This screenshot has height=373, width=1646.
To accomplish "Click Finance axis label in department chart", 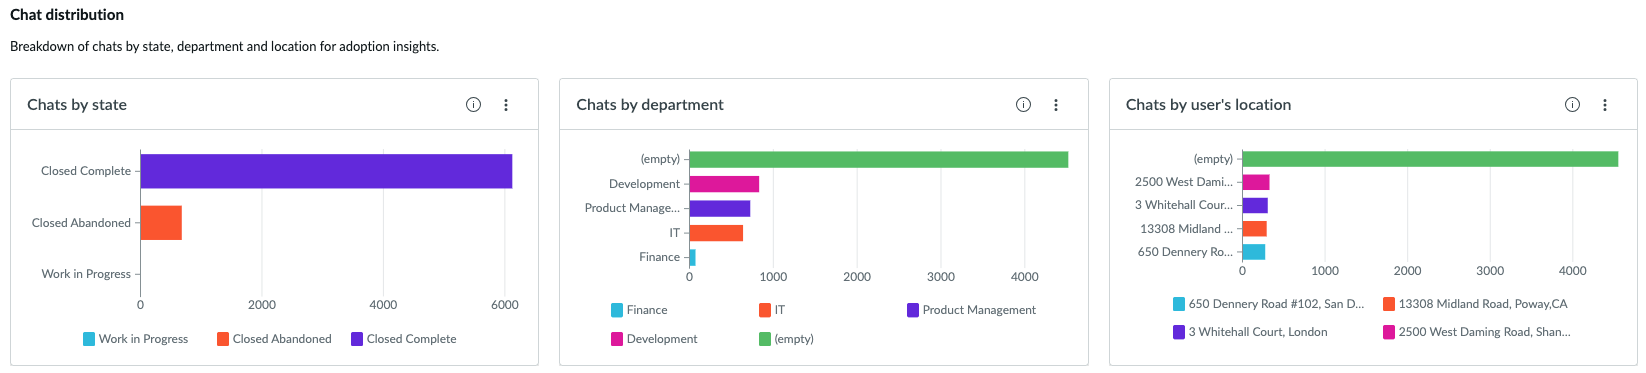I will pos(659,257).
